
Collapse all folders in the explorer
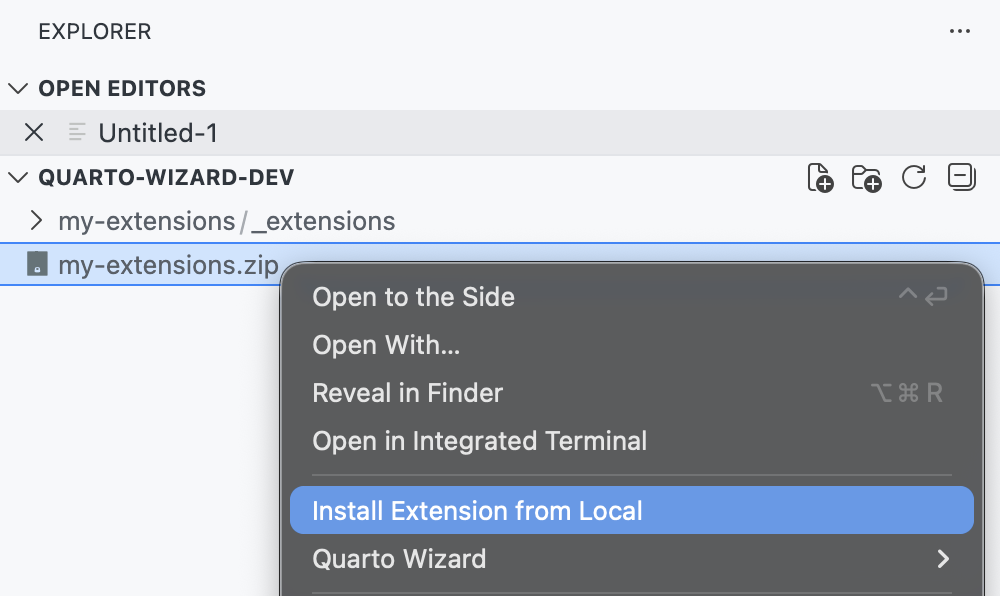tap(960, 177)
